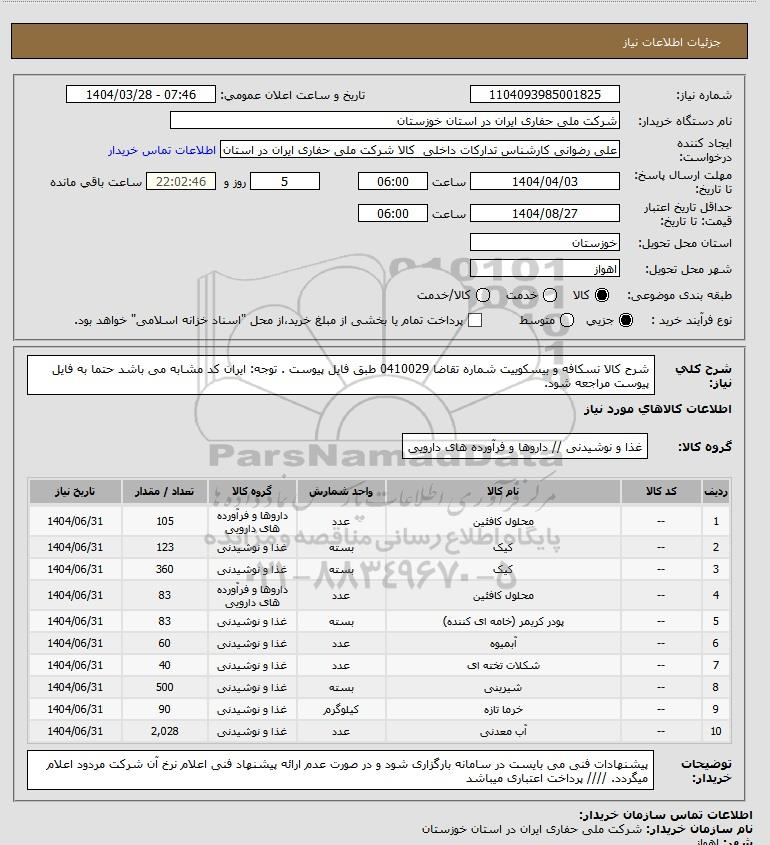Viewport: 770px width, 845px height.
Task: Click the delivery city field اهواز
Action: tap(545, 268)
